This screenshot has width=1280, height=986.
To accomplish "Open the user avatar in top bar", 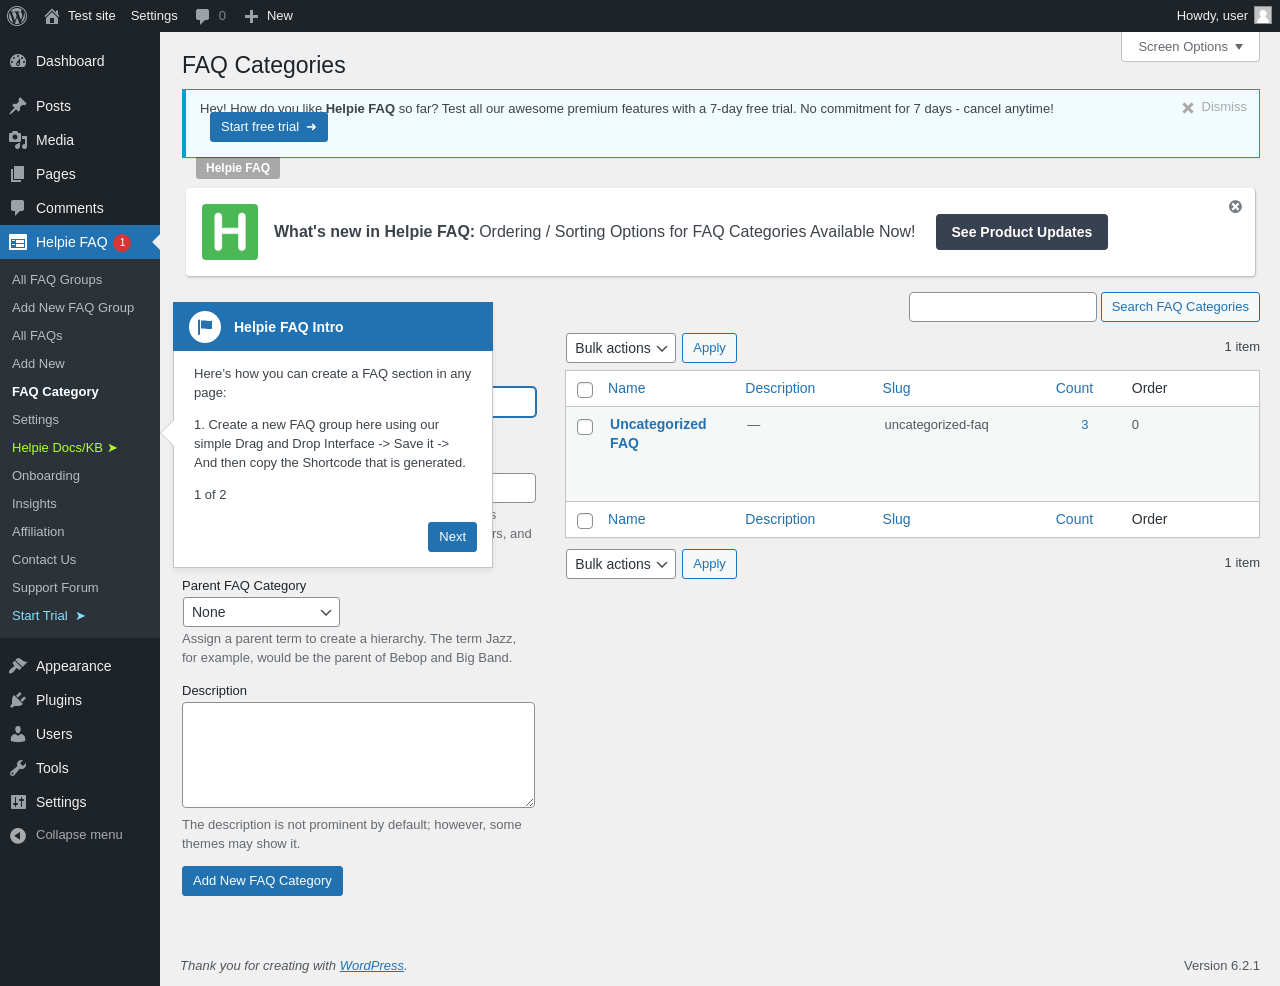I will click(1263, 15).
